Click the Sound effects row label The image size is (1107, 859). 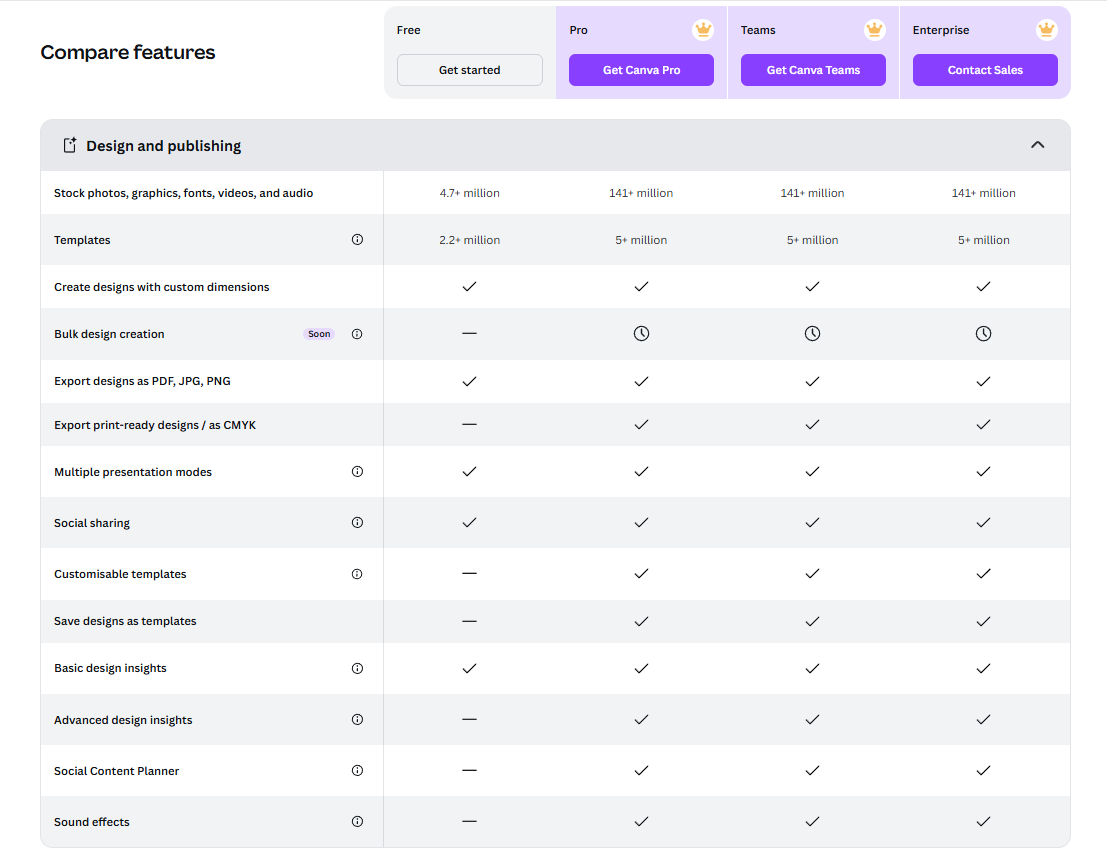[x=92, y=822]
